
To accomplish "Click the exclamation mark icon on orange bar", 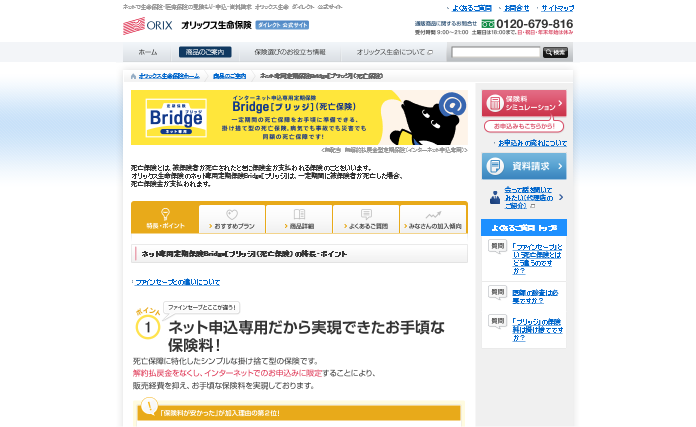I will click(150, 406).
